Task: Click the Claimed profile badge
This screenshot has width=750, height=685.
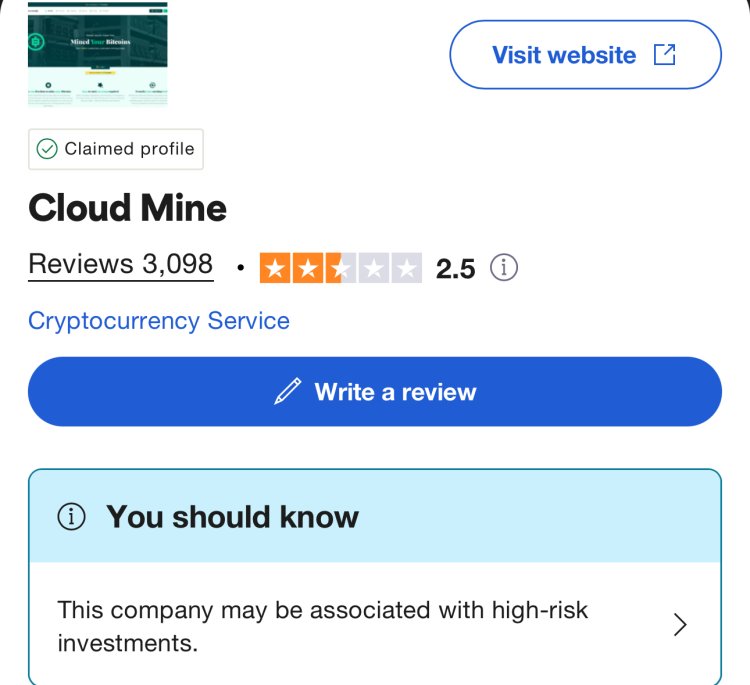Action: click(116, 149)
